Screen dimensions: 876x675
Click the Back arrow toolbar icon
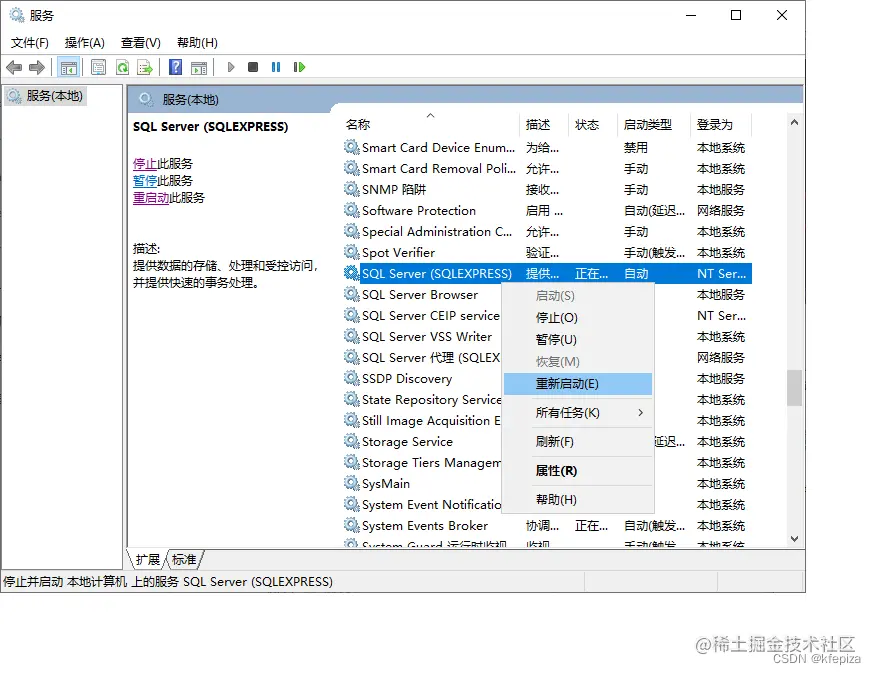tap(14, 68)
